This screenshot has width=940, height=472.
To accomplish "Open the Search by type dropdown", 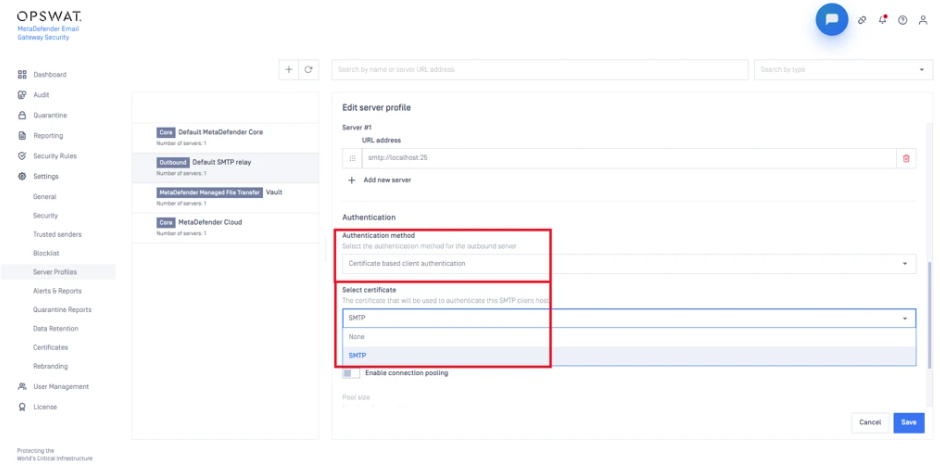I will (x=843, y=70).
